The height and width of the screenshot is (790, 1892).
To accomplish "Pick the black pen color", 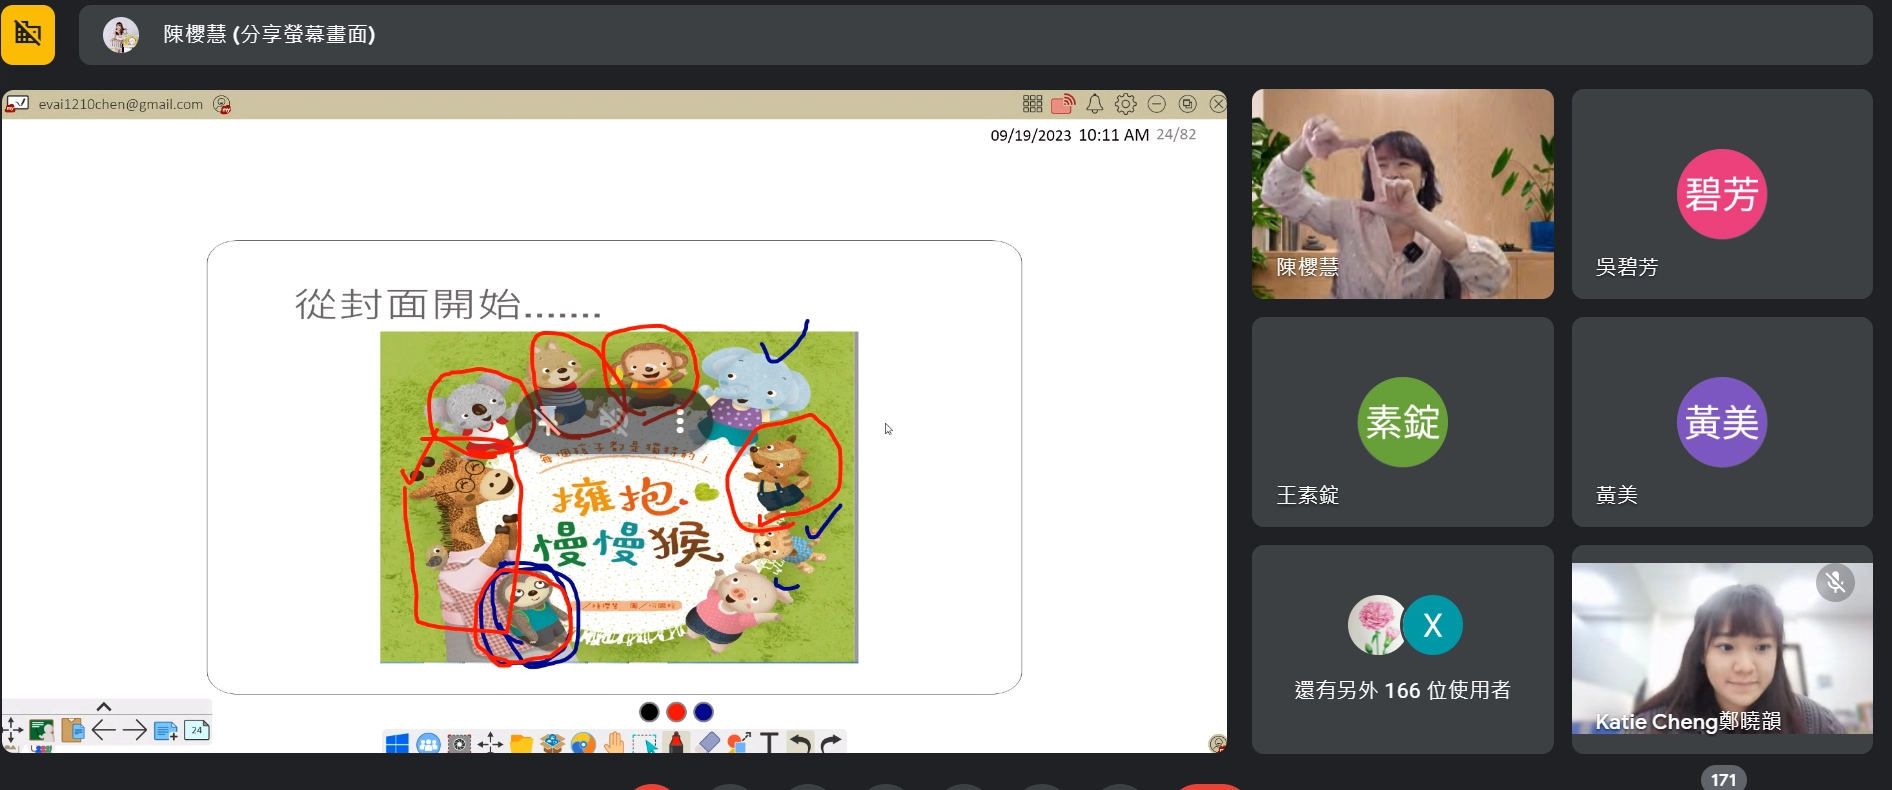I will coord(649,711).
